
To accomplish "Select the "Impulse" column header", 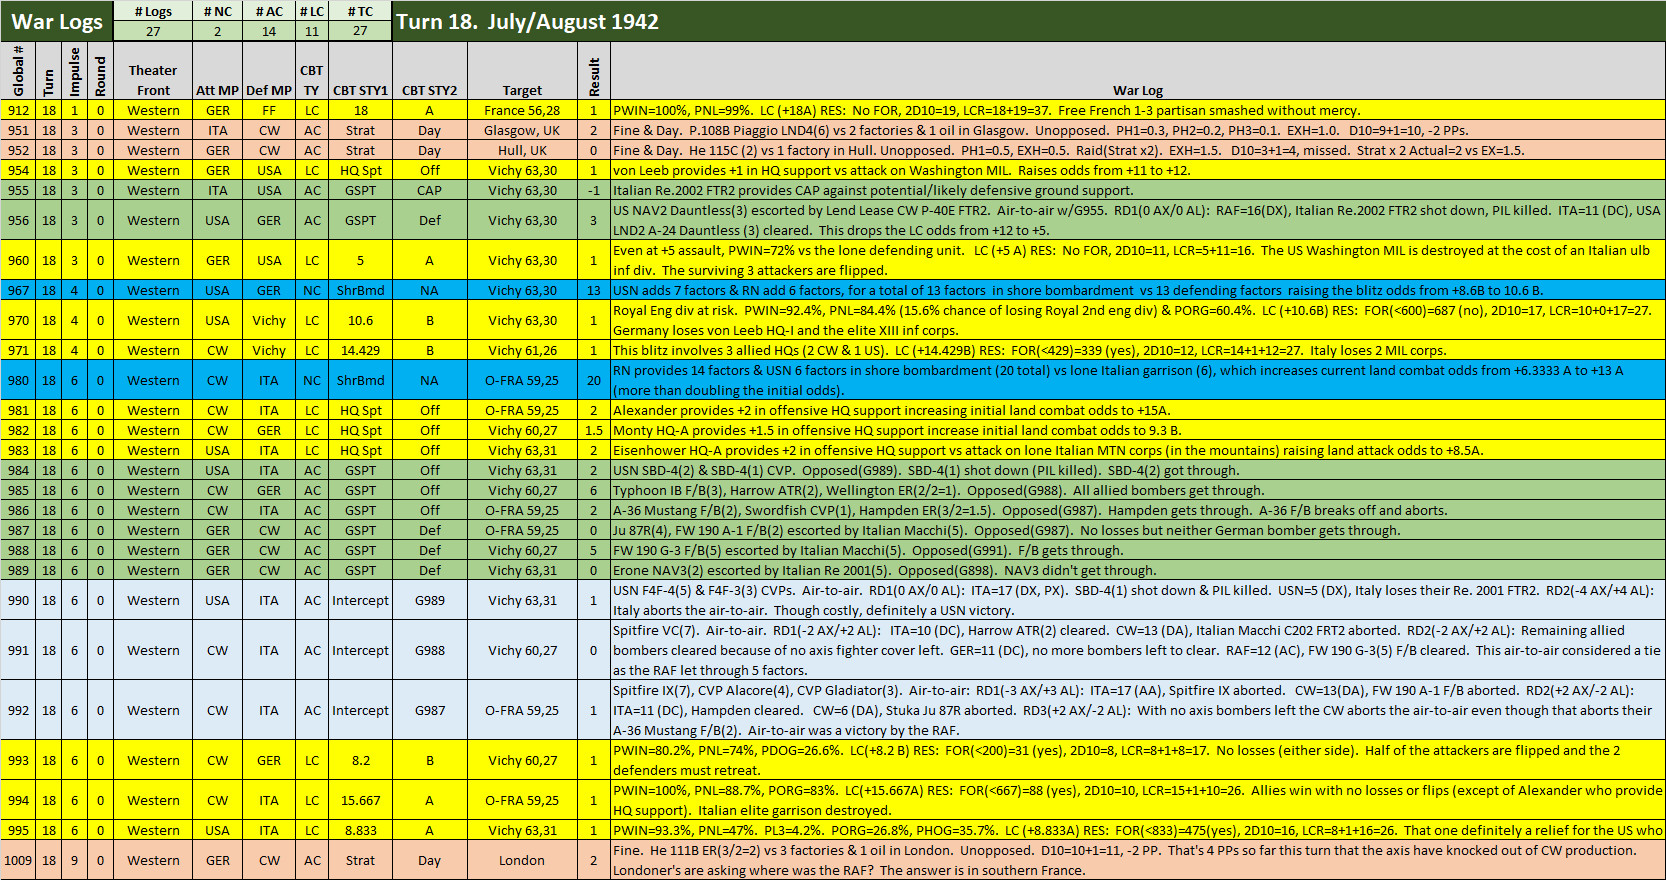I will [74, 70].
